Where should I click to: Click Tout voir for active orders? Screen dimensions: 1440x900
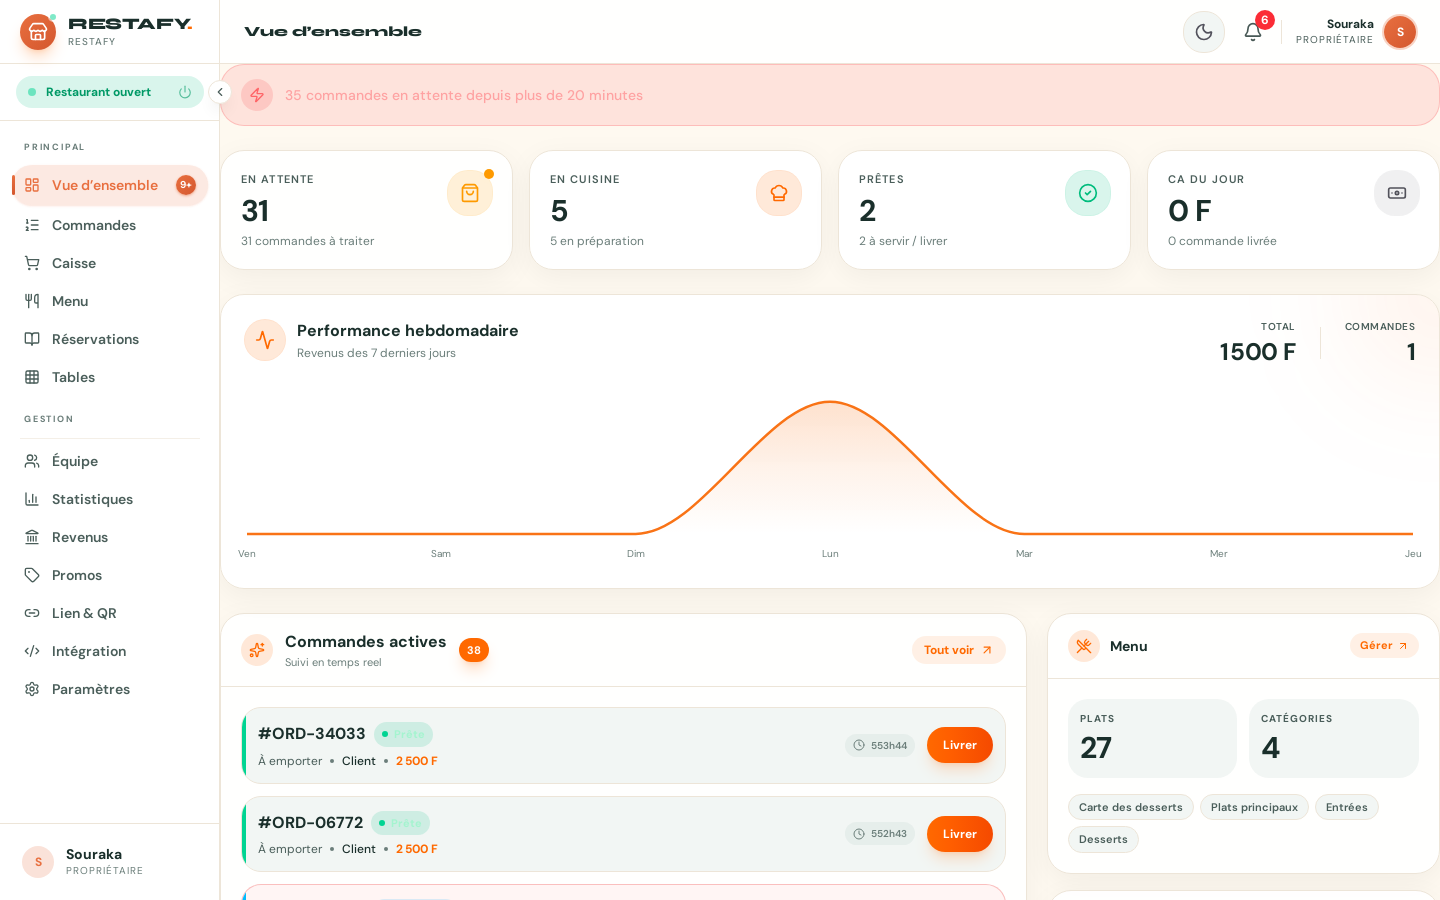point(958,650)
